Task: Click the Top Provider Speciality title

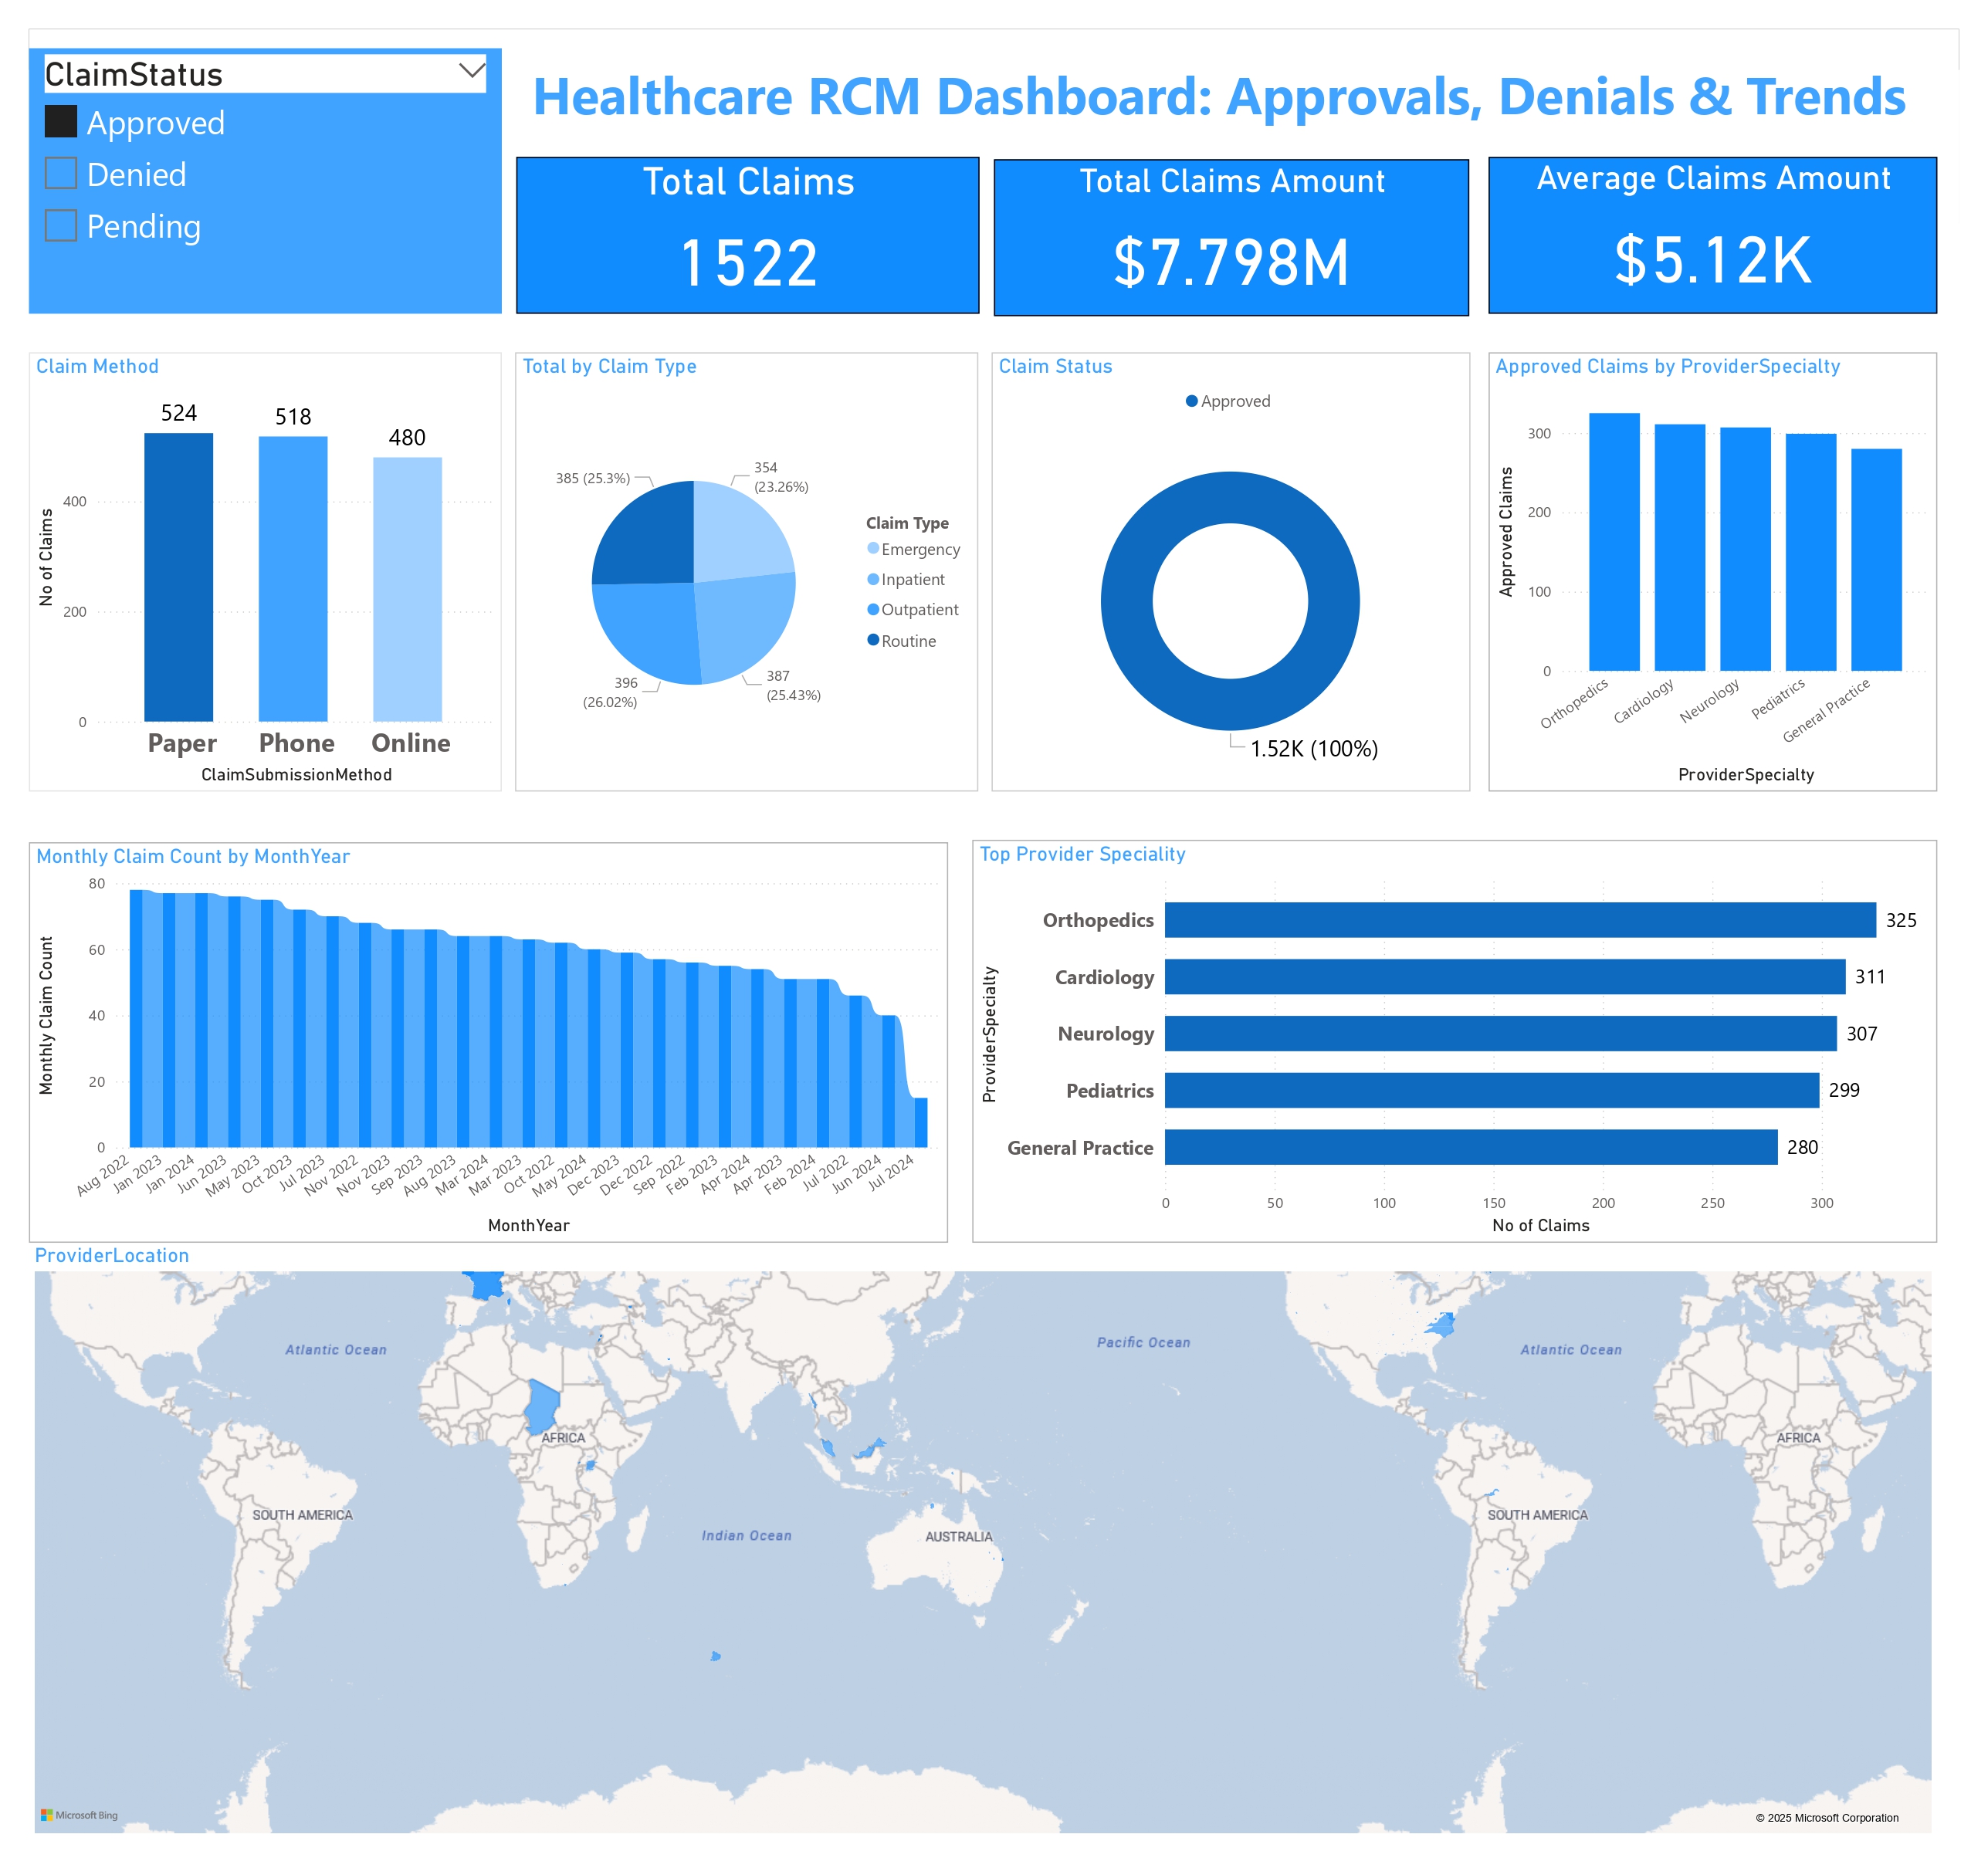Action: click(x=1082, y=854)
